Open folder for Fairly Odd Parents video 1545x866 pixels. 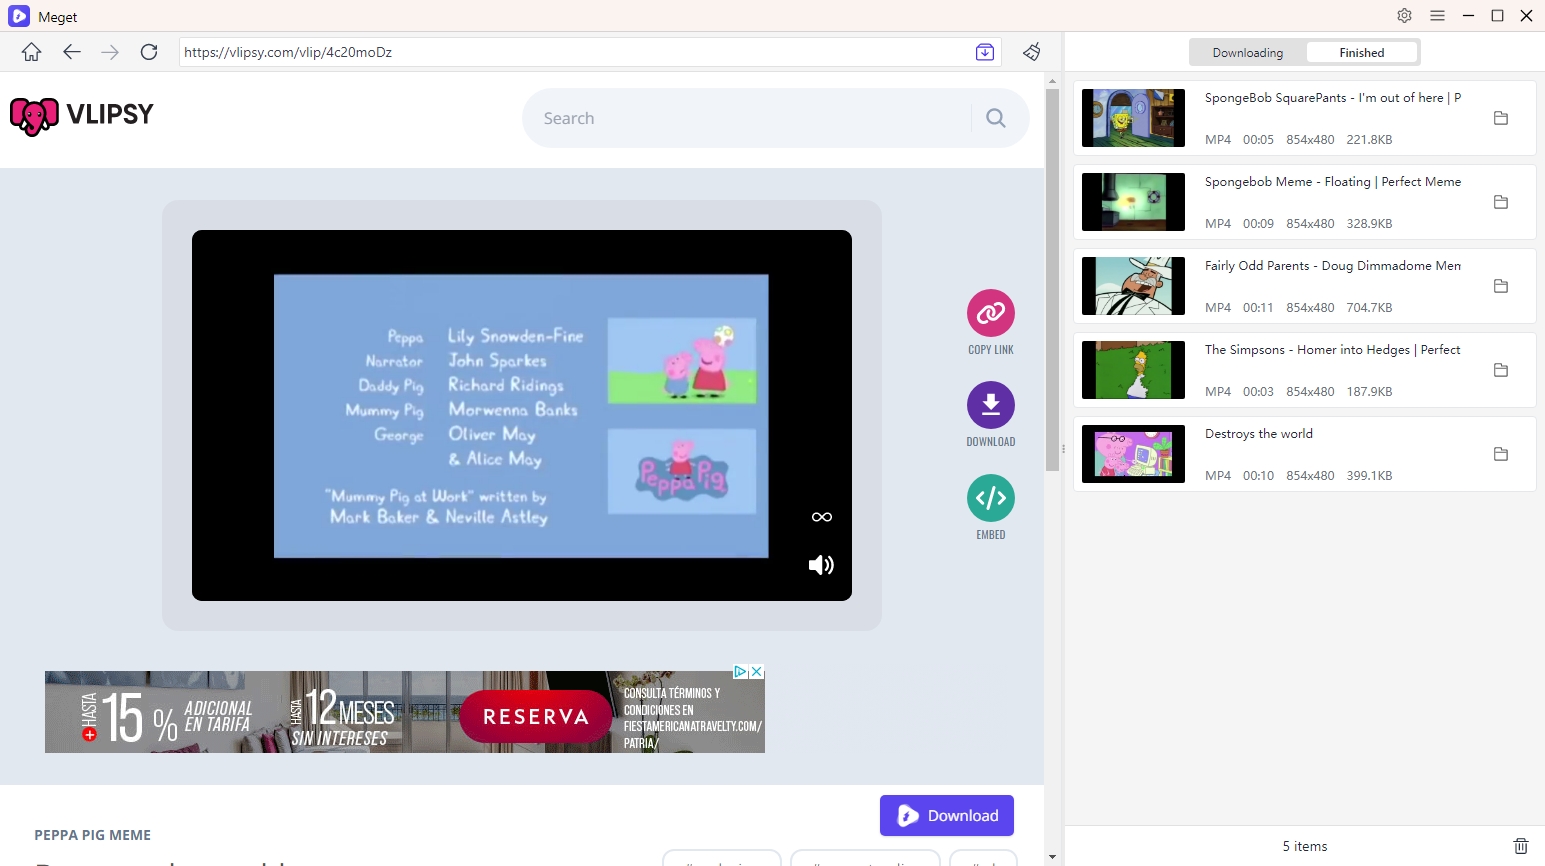pos(1501,286)
